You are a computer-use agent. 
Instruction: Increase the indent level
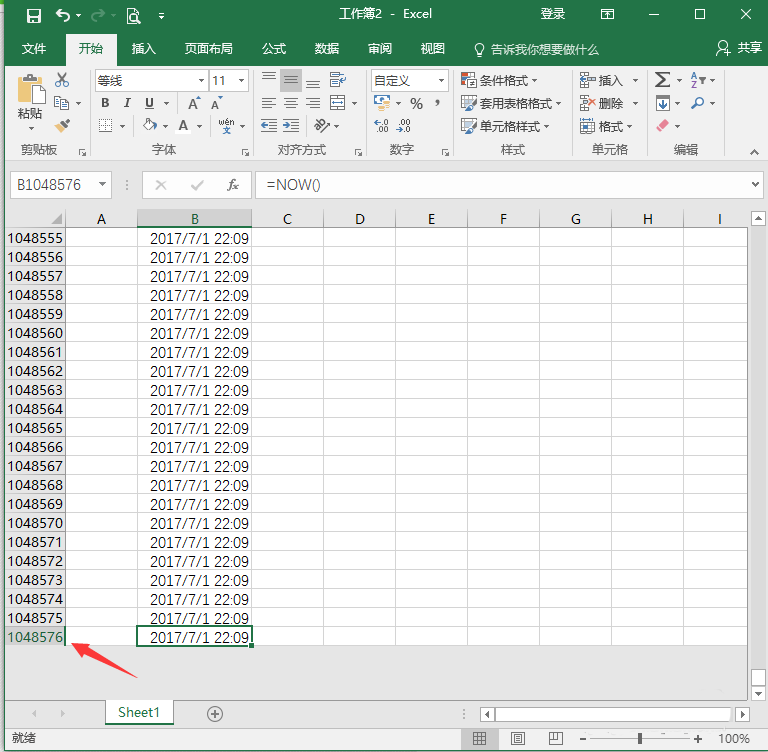[x=291, y=125]
